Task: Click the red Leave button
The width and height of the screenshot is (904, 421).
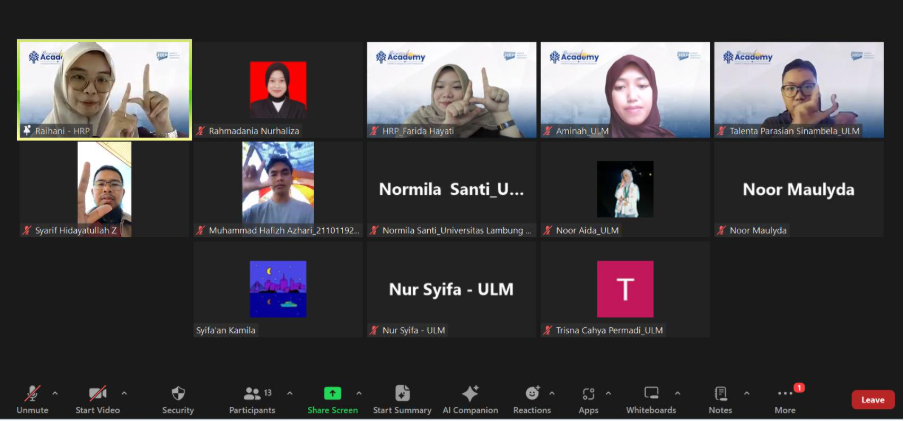Action: click(873, 400)
